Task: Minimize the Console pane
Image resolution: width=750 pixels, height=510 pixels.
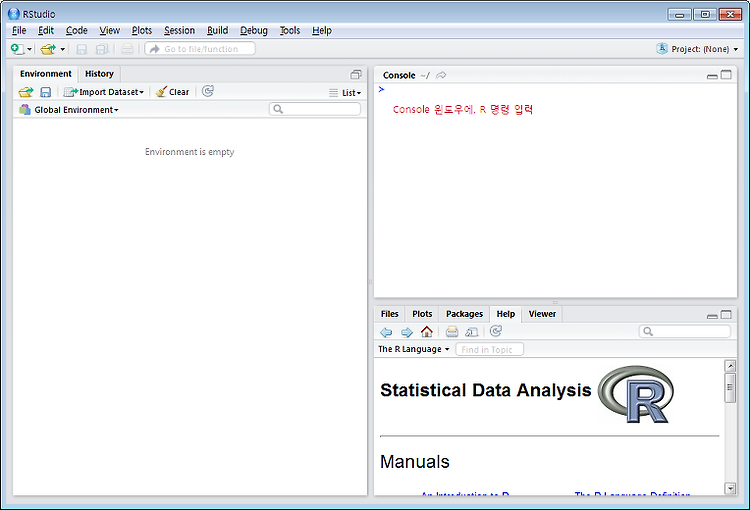Action: click(712, 76)
